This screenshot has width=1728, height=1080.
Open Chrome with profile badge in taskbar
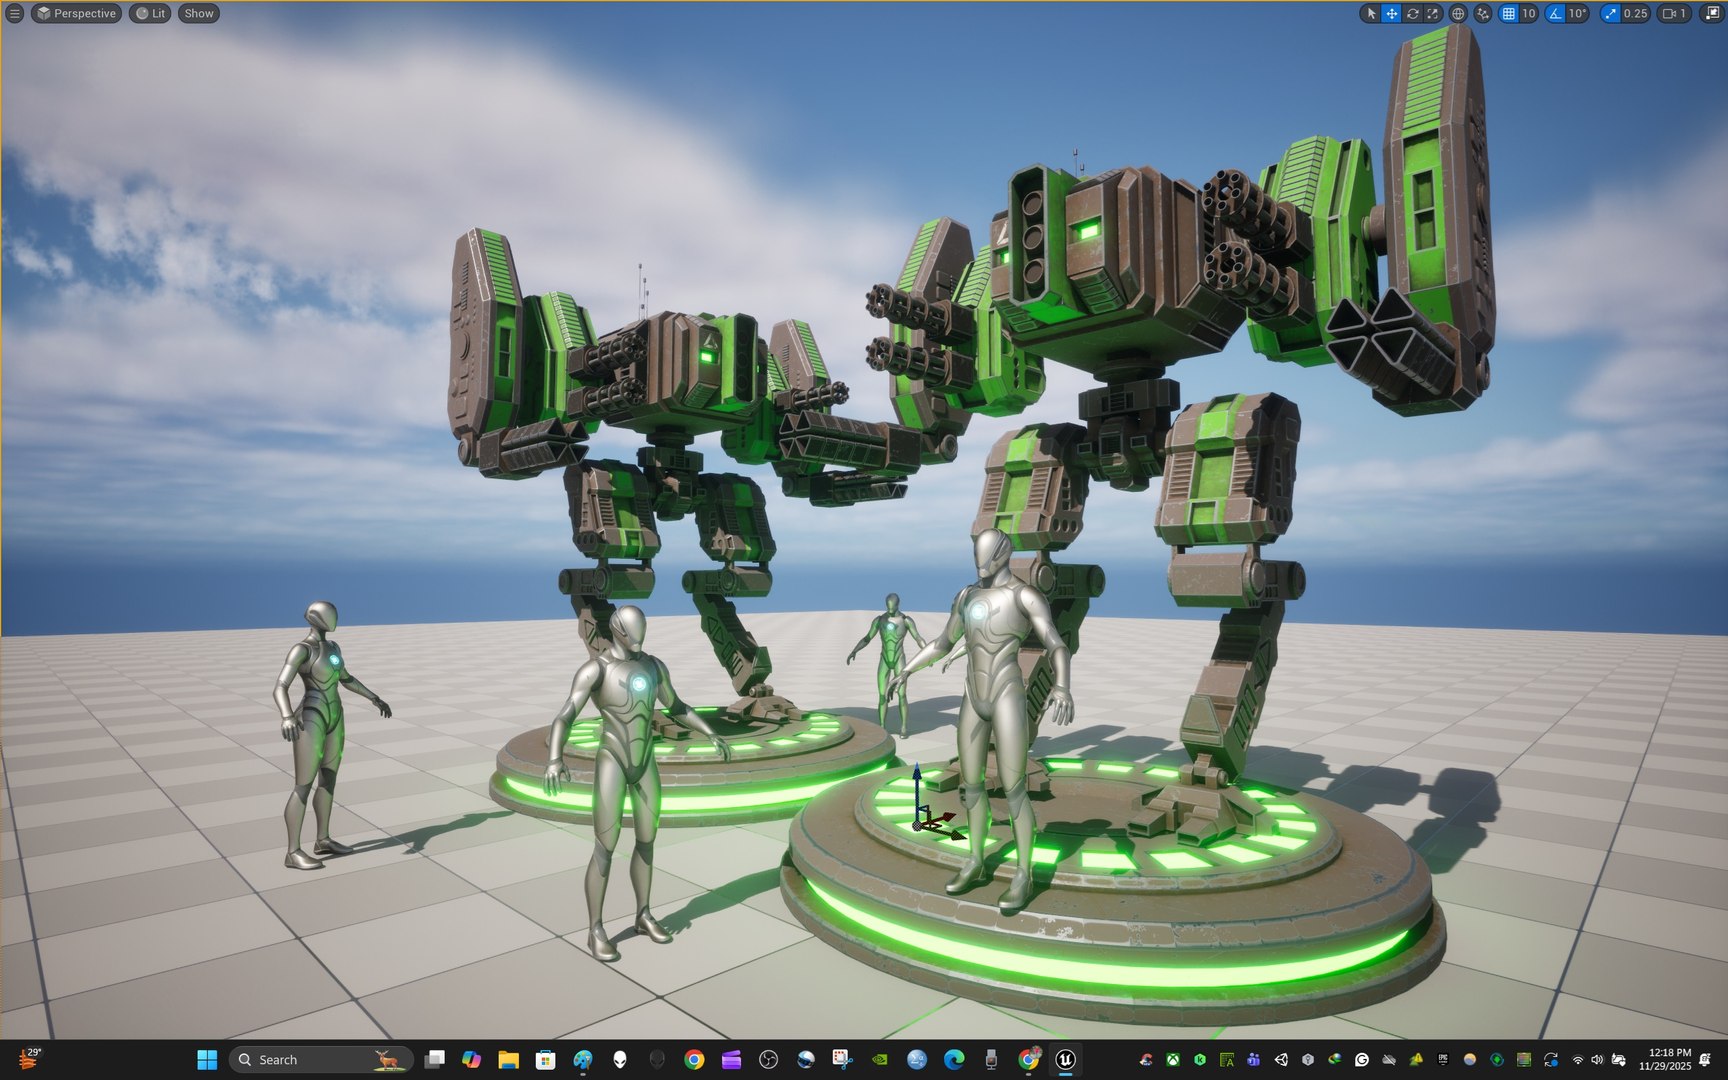(x=1029, y=1060)
